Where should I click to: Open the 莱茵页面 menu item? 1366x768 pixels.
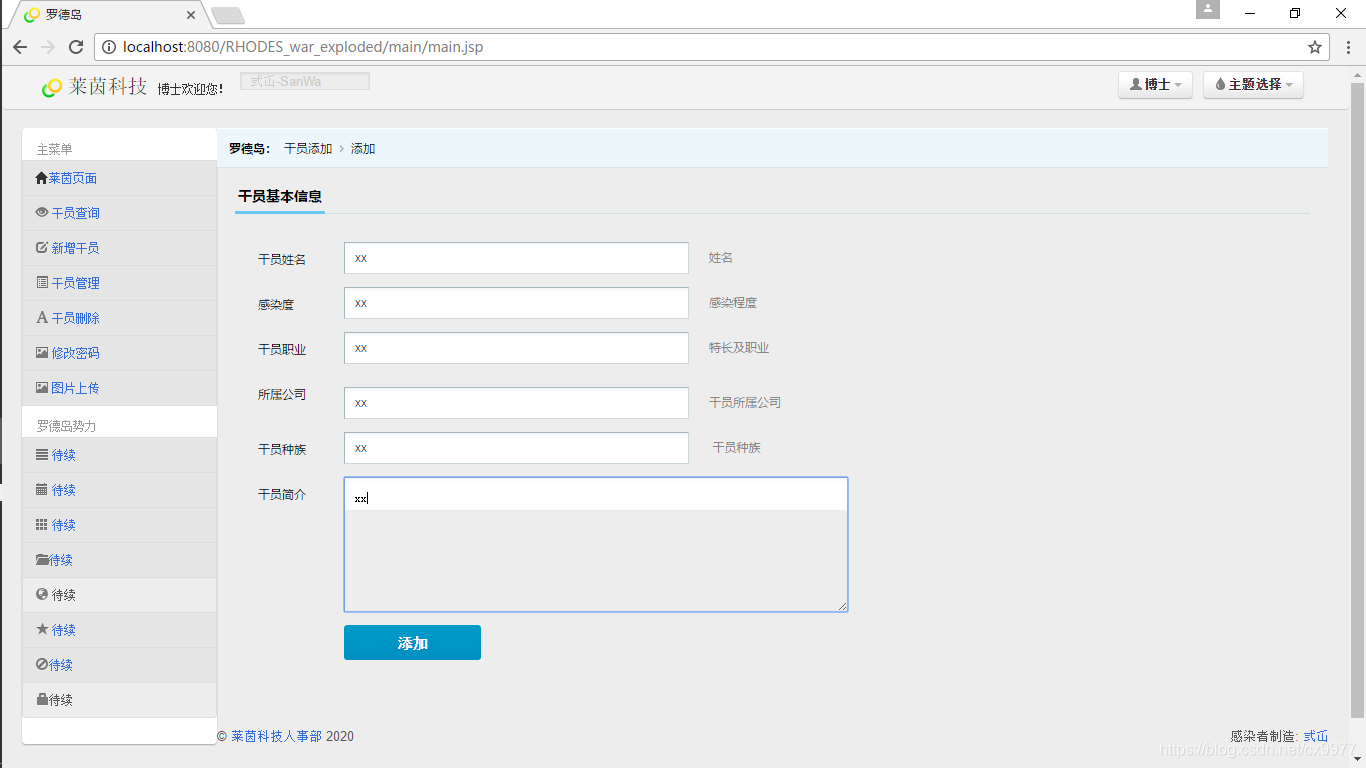[119, 178]
